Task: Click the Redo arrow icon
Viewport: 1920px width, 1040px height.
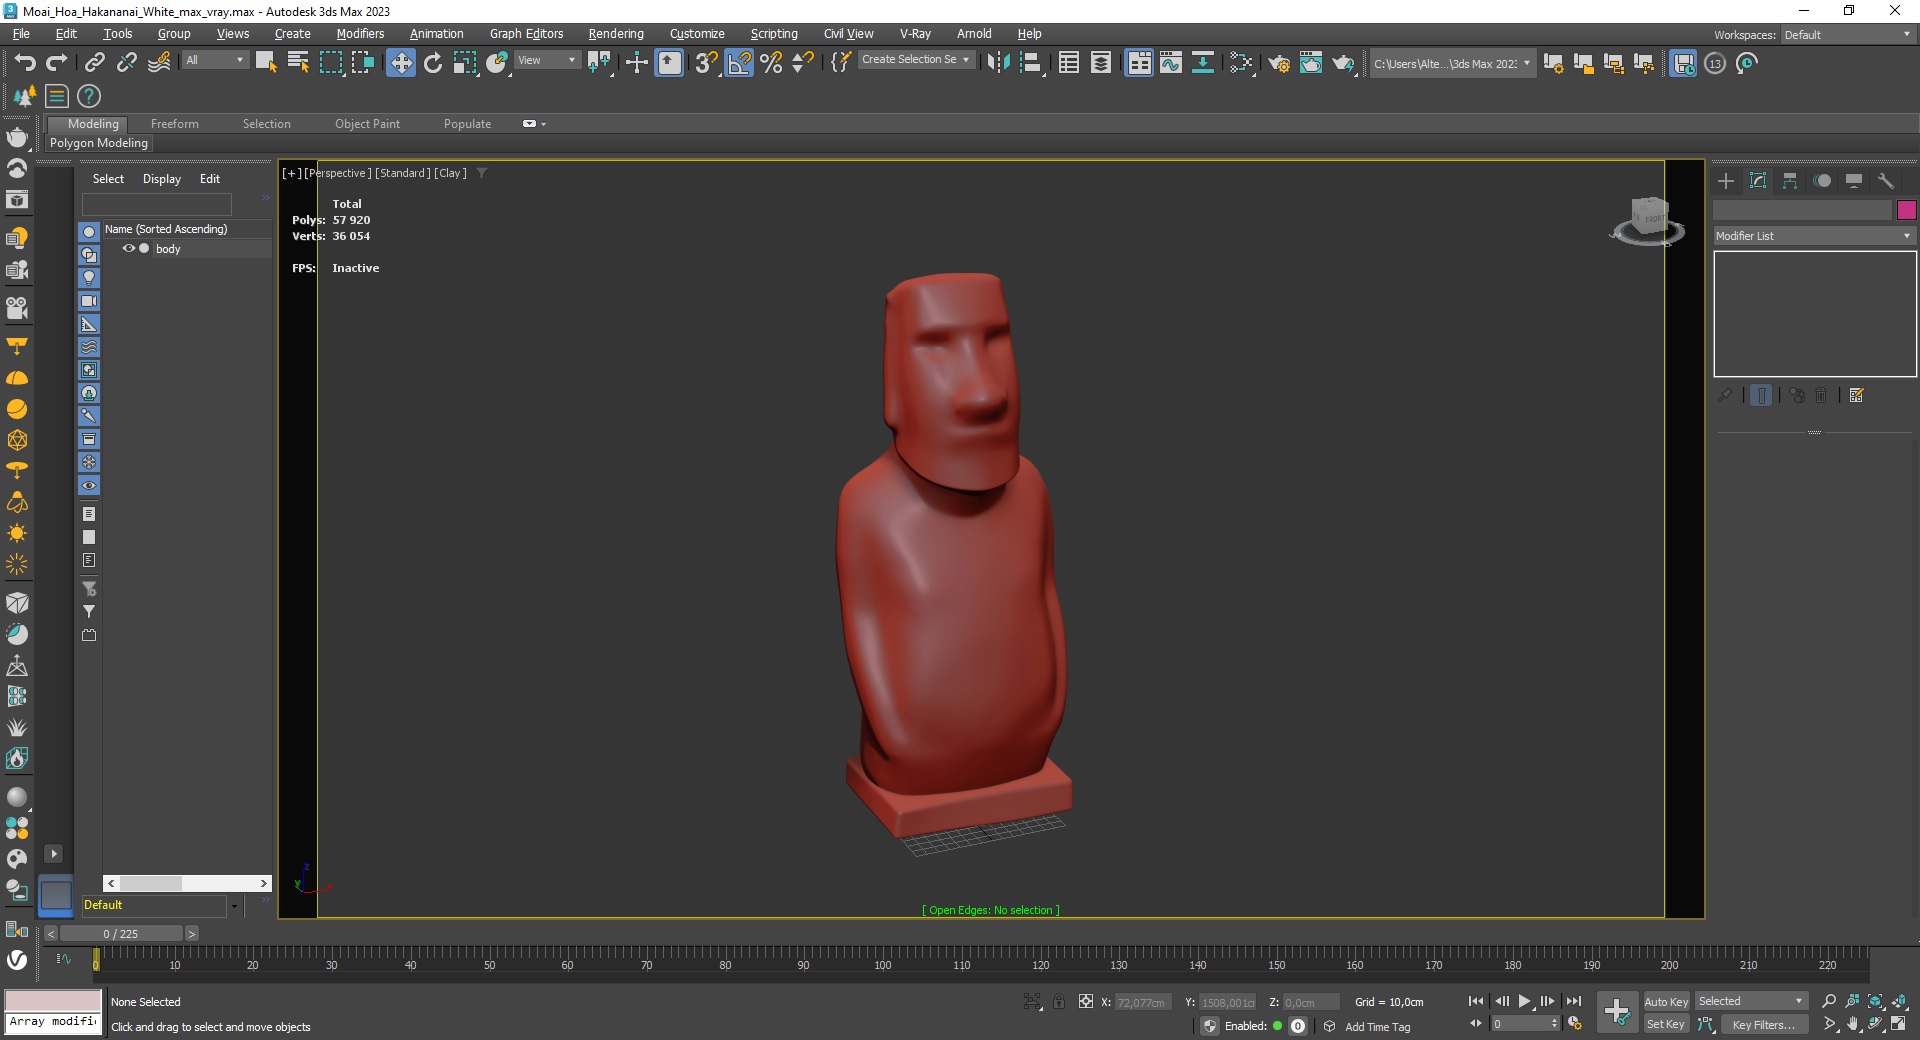Action: pos(57,63)
